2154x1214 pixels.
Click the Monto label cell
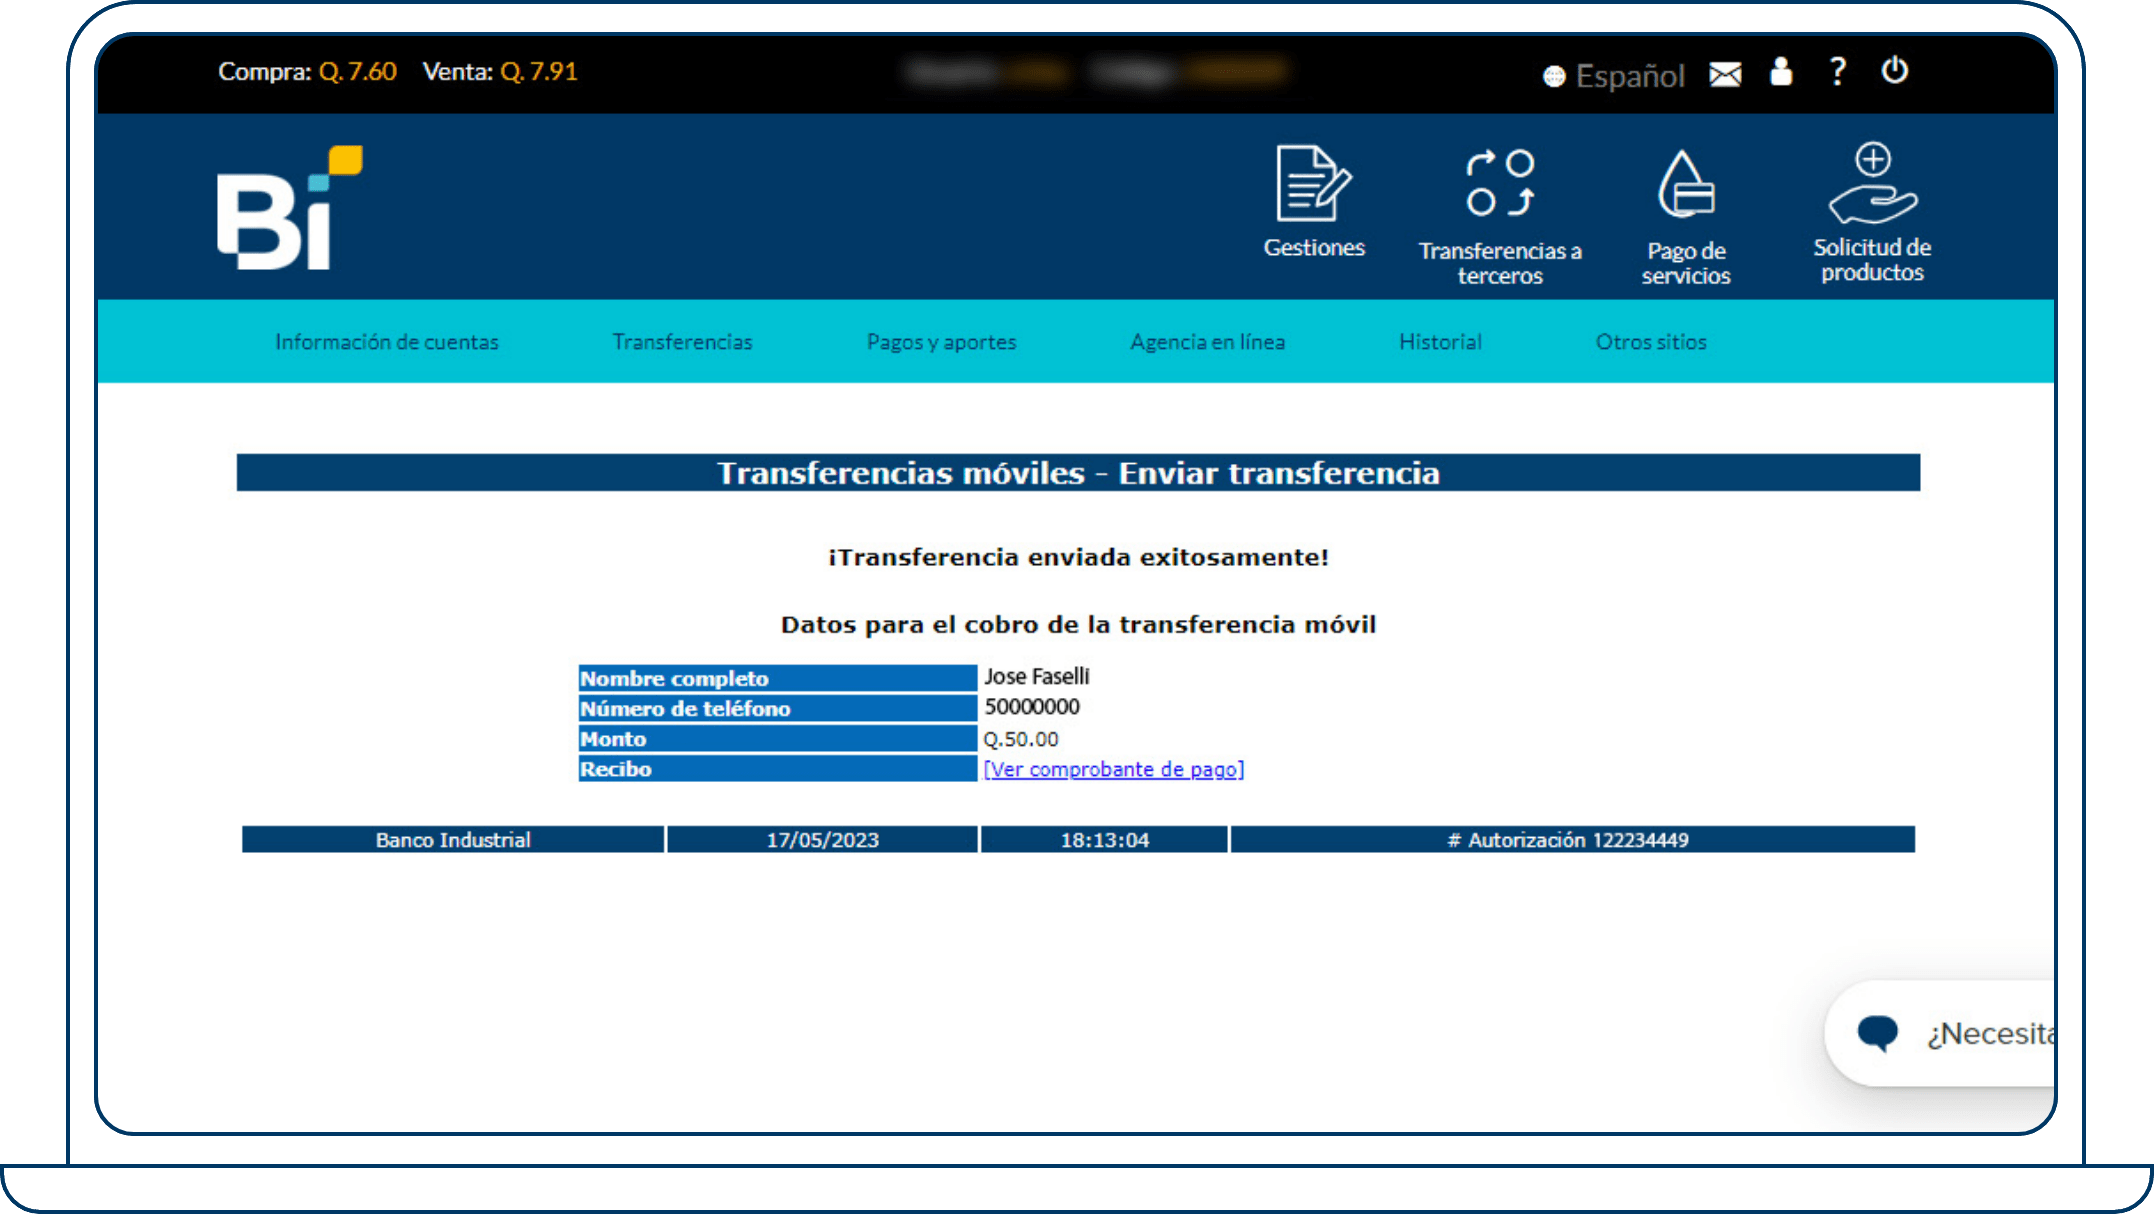click(777, 739)
